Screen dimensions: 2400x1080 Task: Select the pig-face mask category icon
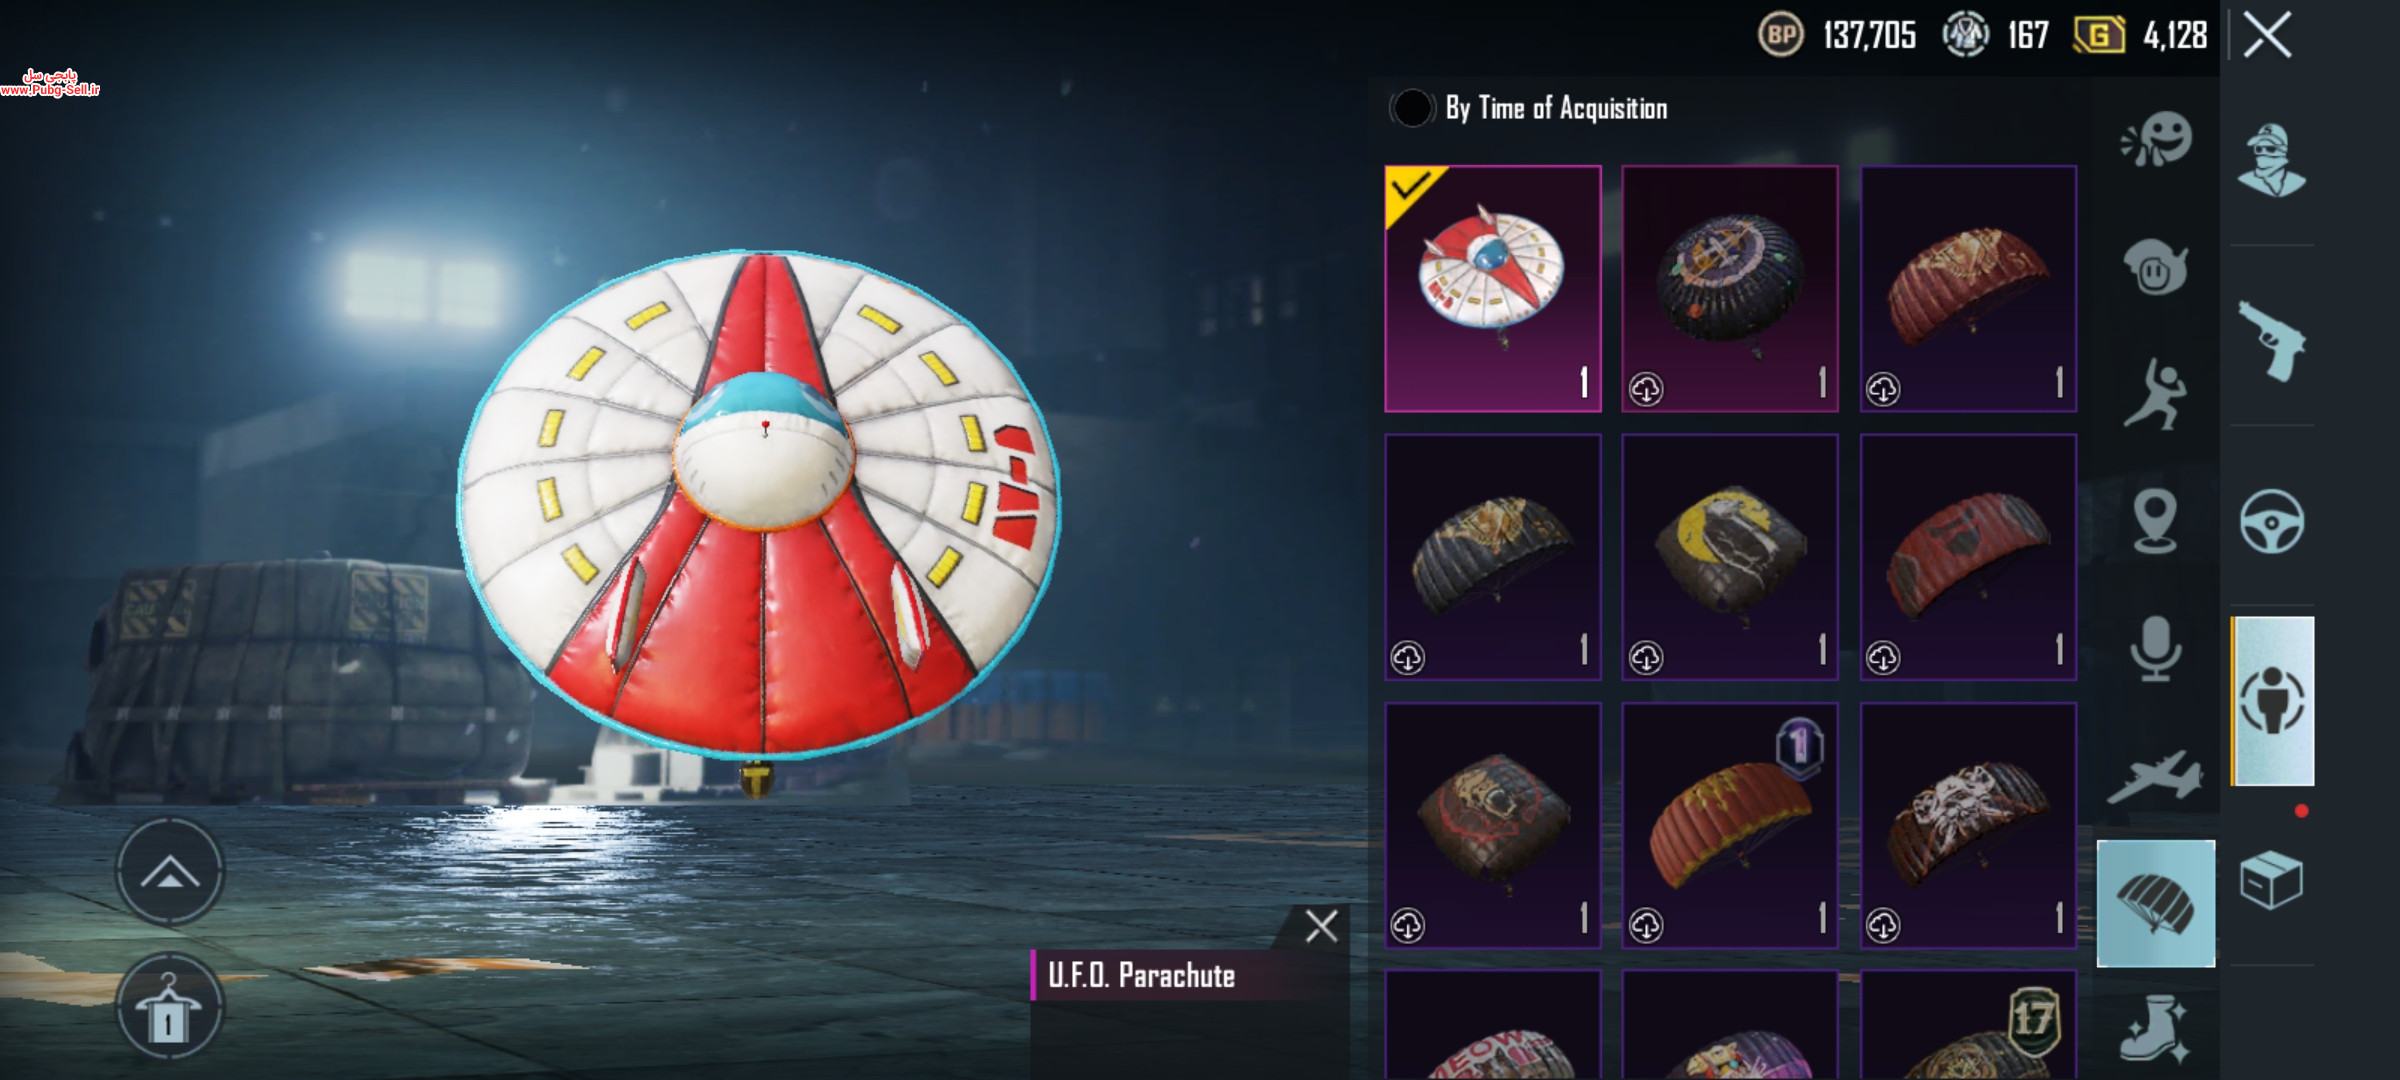tap(2156, 268)
